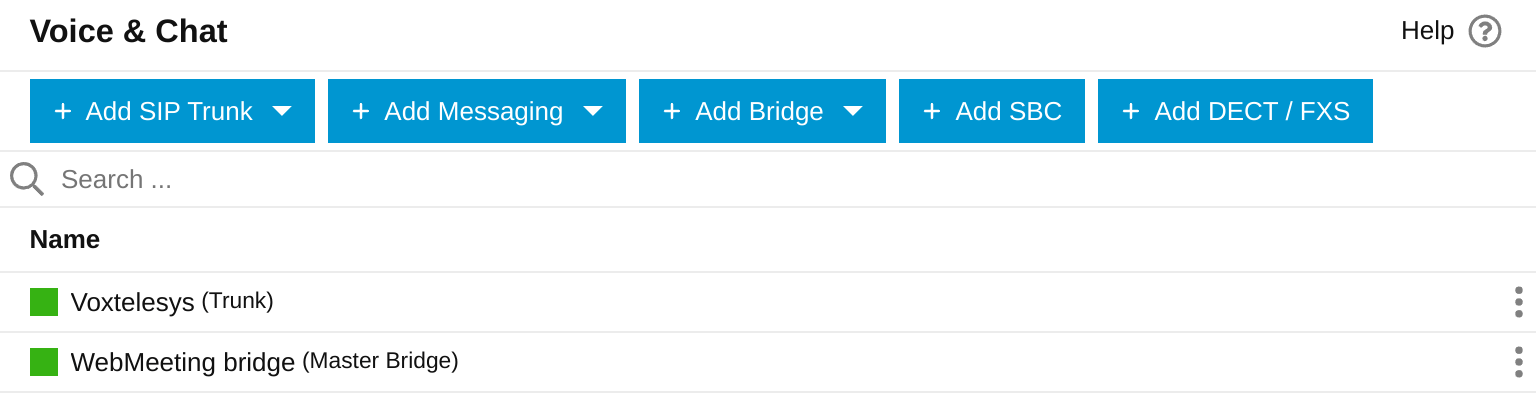Click the plus icon on Add Bridge
1536x417 pixels.
coord(672,111)
